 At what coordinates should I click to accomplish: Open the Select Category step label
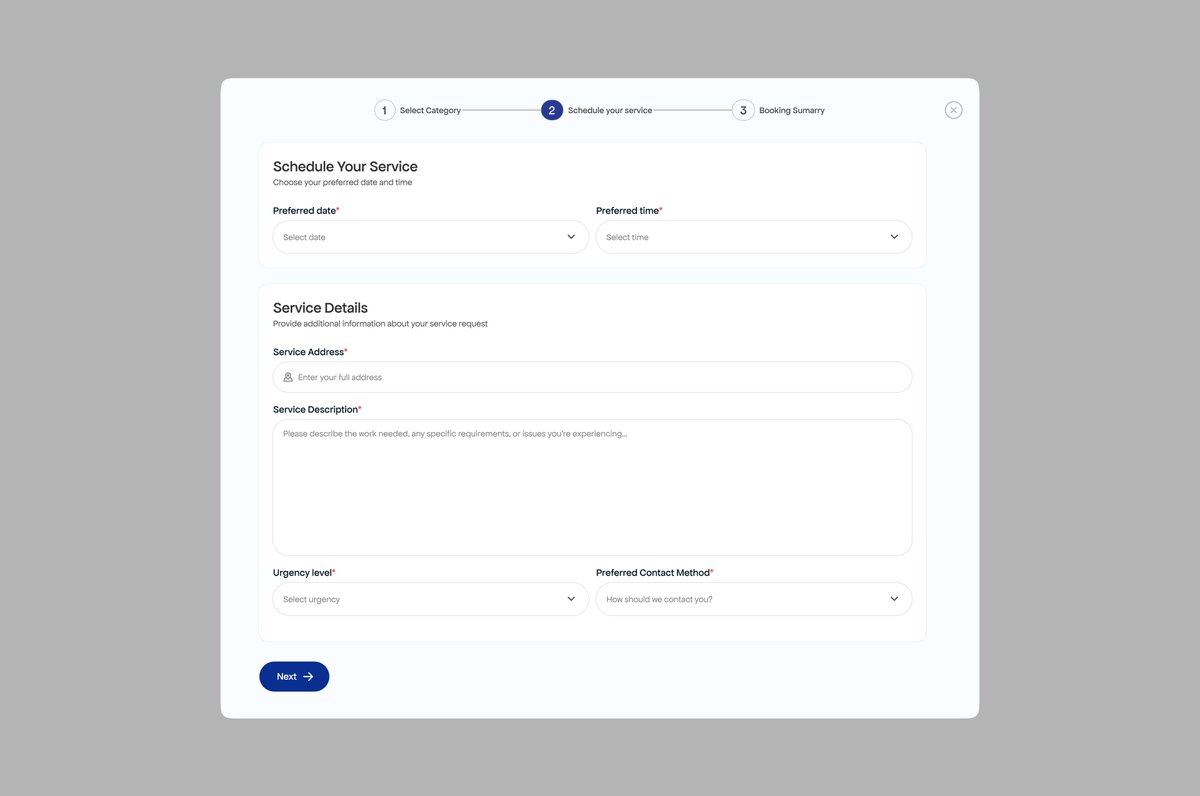tap(430, 111)
